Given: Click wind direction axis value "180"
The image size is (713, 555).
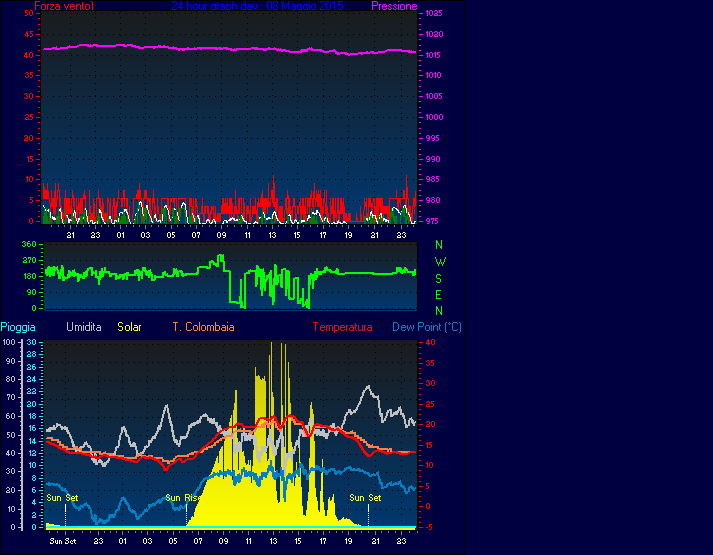Looking at the screenshot, I should [29, 276].
